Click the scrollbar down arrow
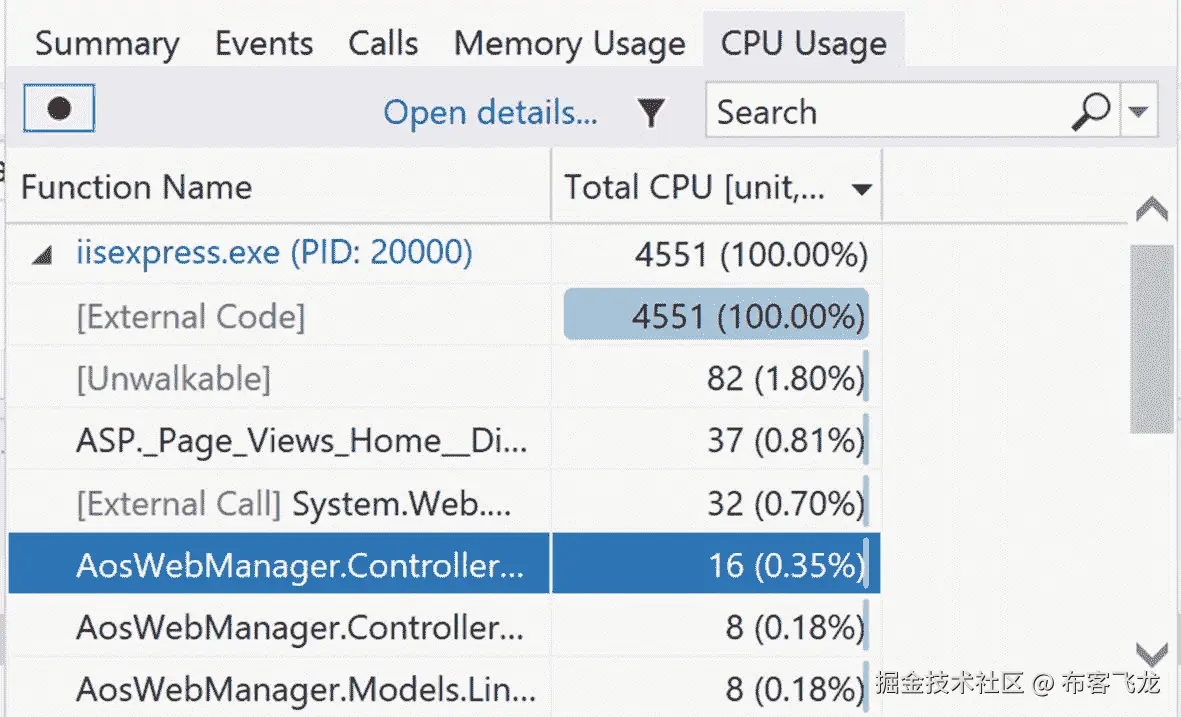The width and height of the screenshot is (1181, 717). [x=1152, y=655]
